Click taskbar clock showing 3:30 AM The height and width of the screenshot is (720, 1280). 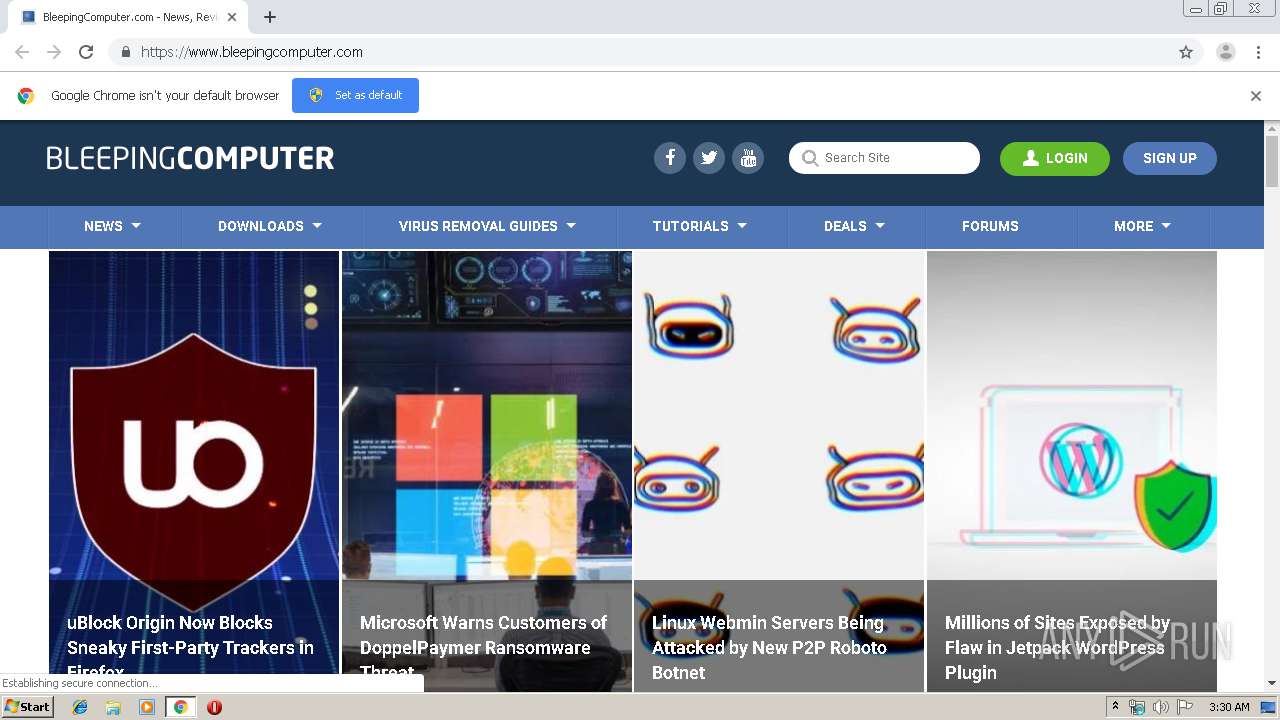1229,707
